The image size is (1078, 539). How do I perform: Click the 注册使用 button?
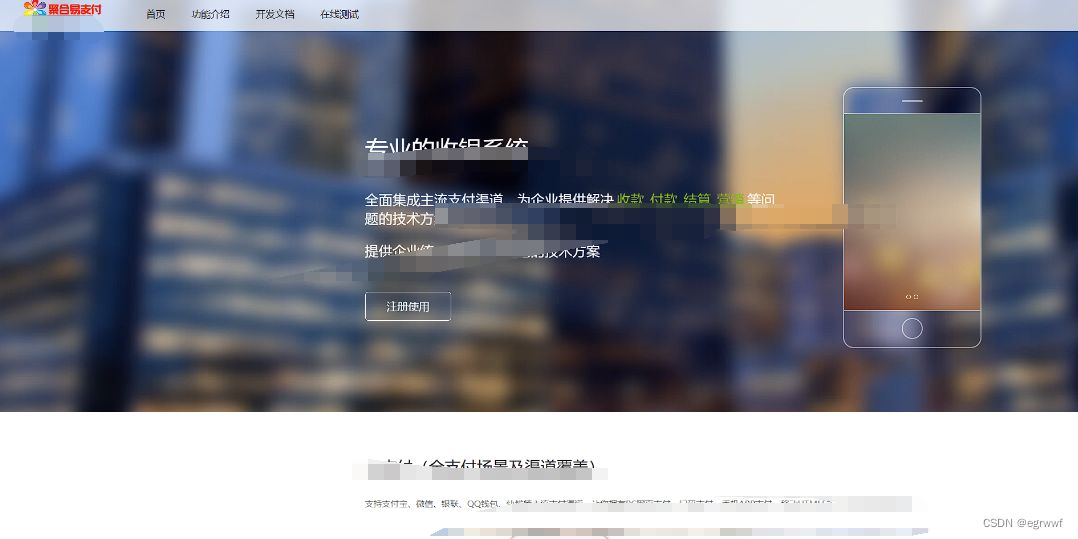408,307
